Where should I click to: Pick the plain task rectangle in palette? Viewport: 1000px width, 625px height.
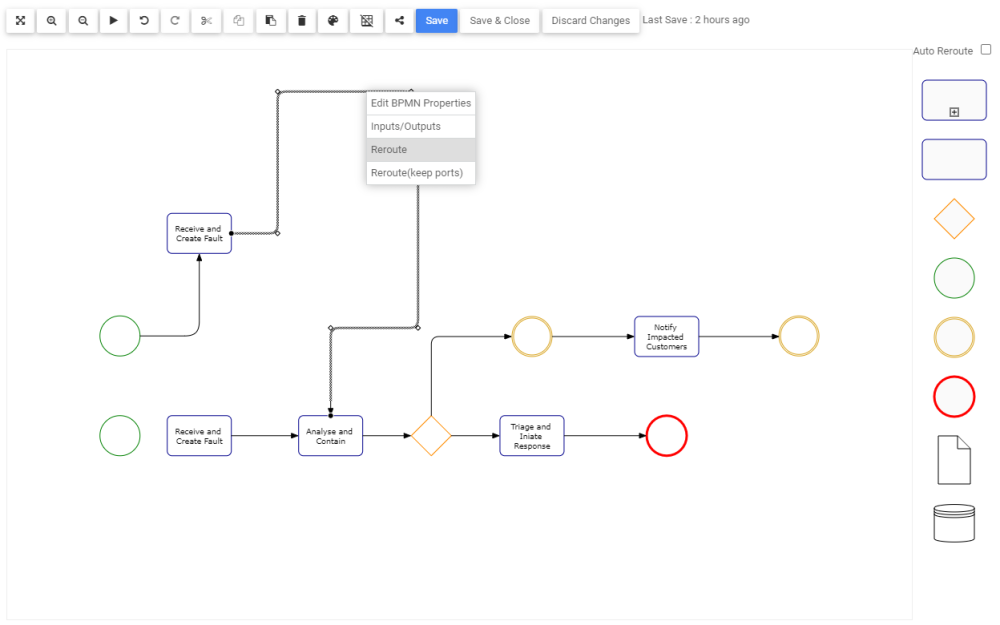pos(954,159)
